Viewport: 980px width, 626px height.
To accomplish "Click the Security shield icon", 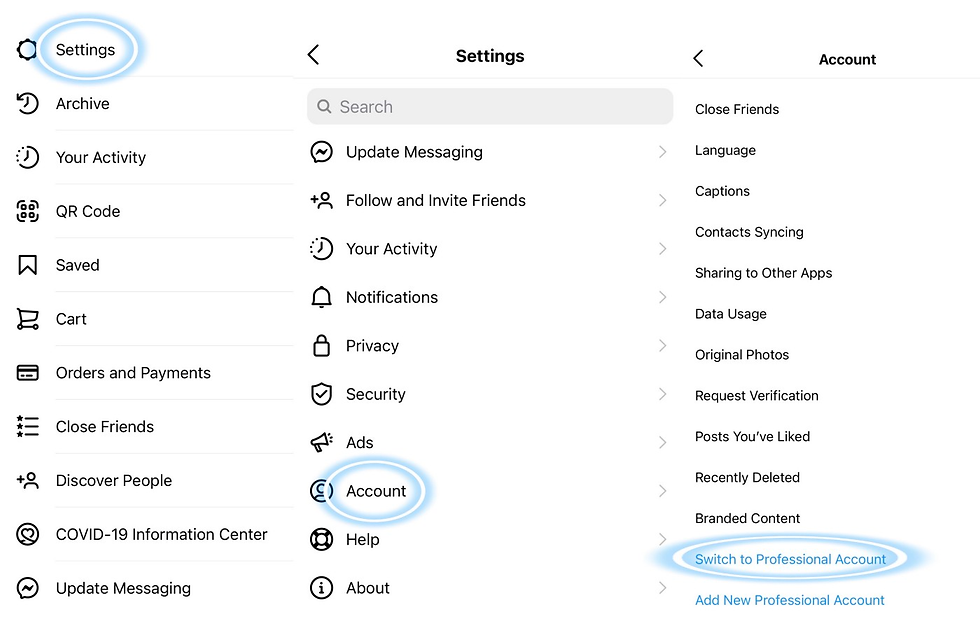I will point(321,394).
